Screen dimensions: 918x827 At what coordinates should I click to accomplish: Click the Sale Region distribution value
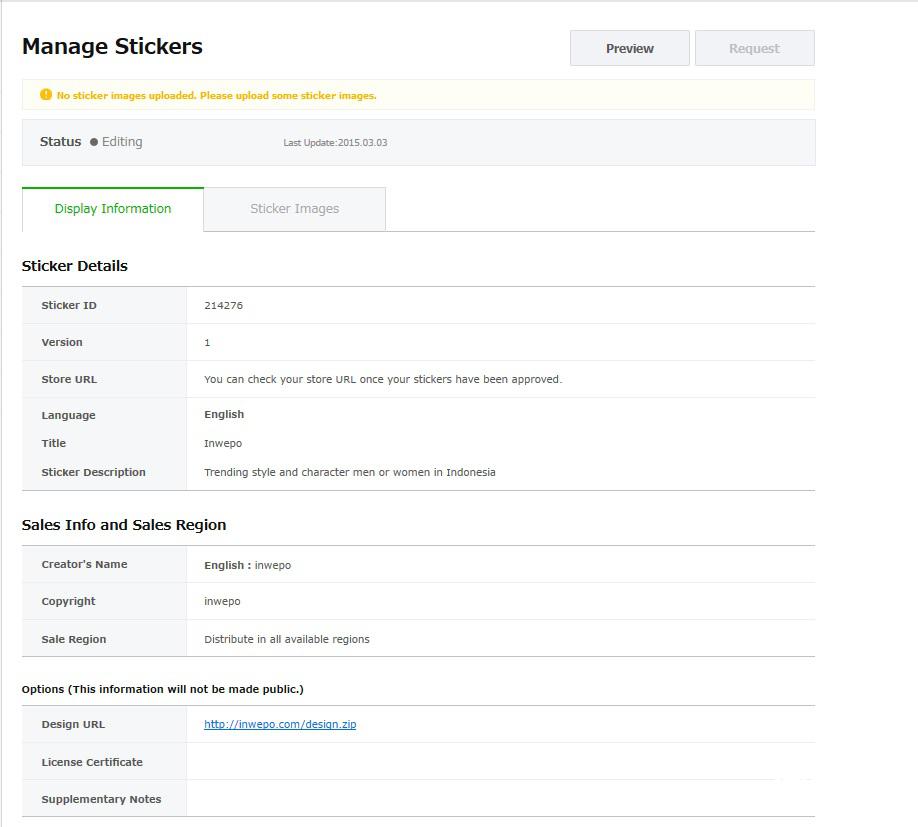click(x=286, y=639)
